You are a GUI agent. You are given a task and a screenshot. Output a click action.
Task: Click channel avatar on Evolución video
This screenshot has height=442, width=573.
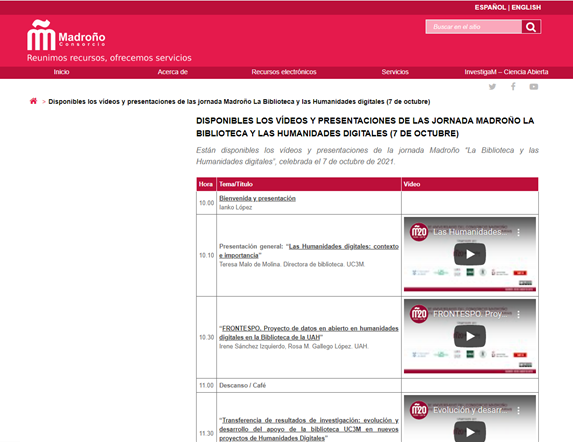(419, 410)
